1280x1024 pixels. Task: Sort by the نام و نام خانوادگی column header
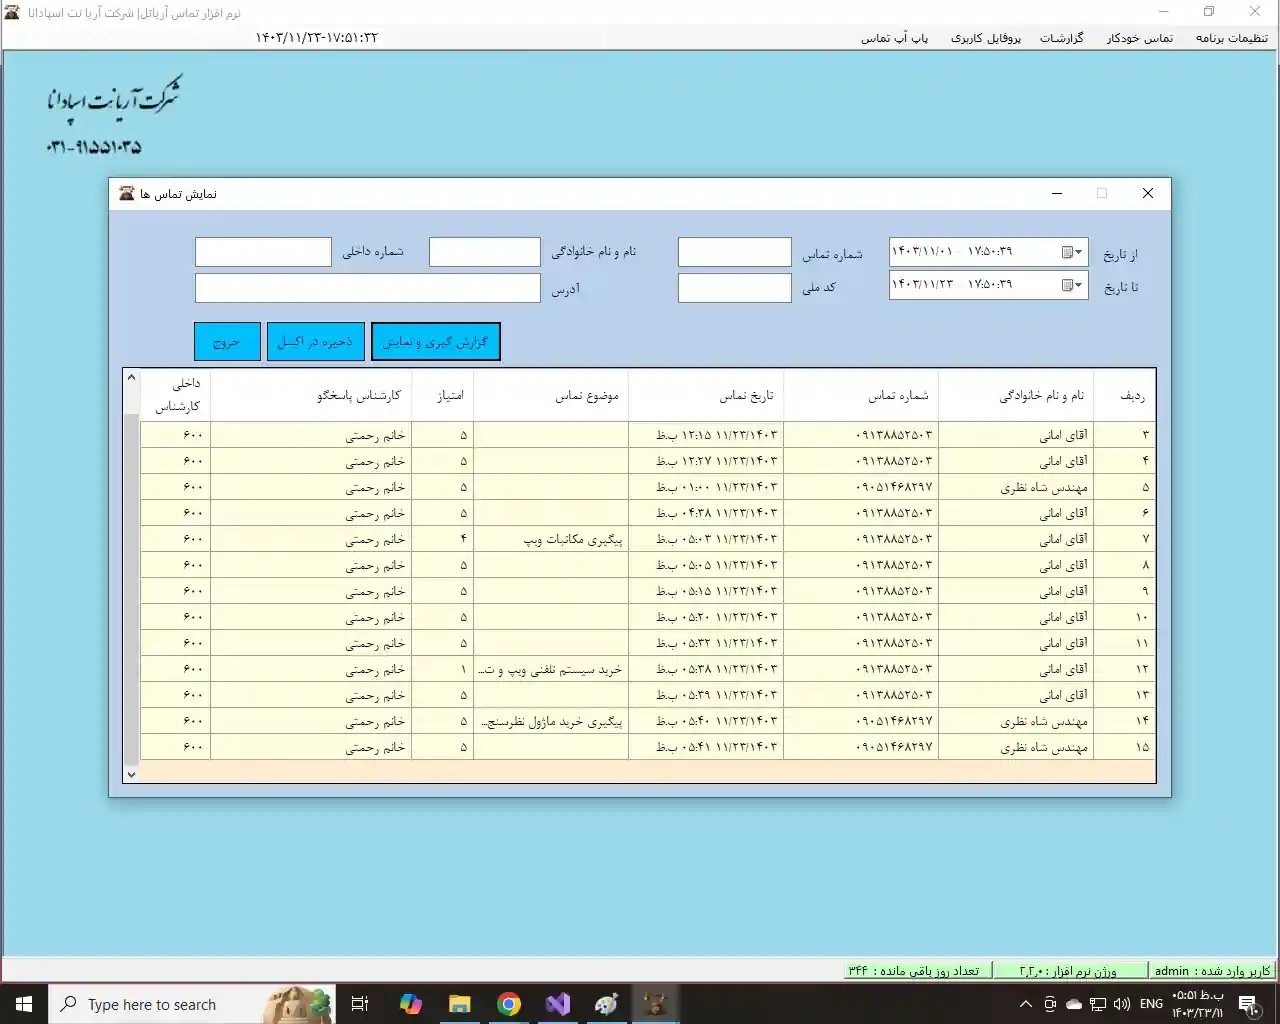coord(1016,396)
